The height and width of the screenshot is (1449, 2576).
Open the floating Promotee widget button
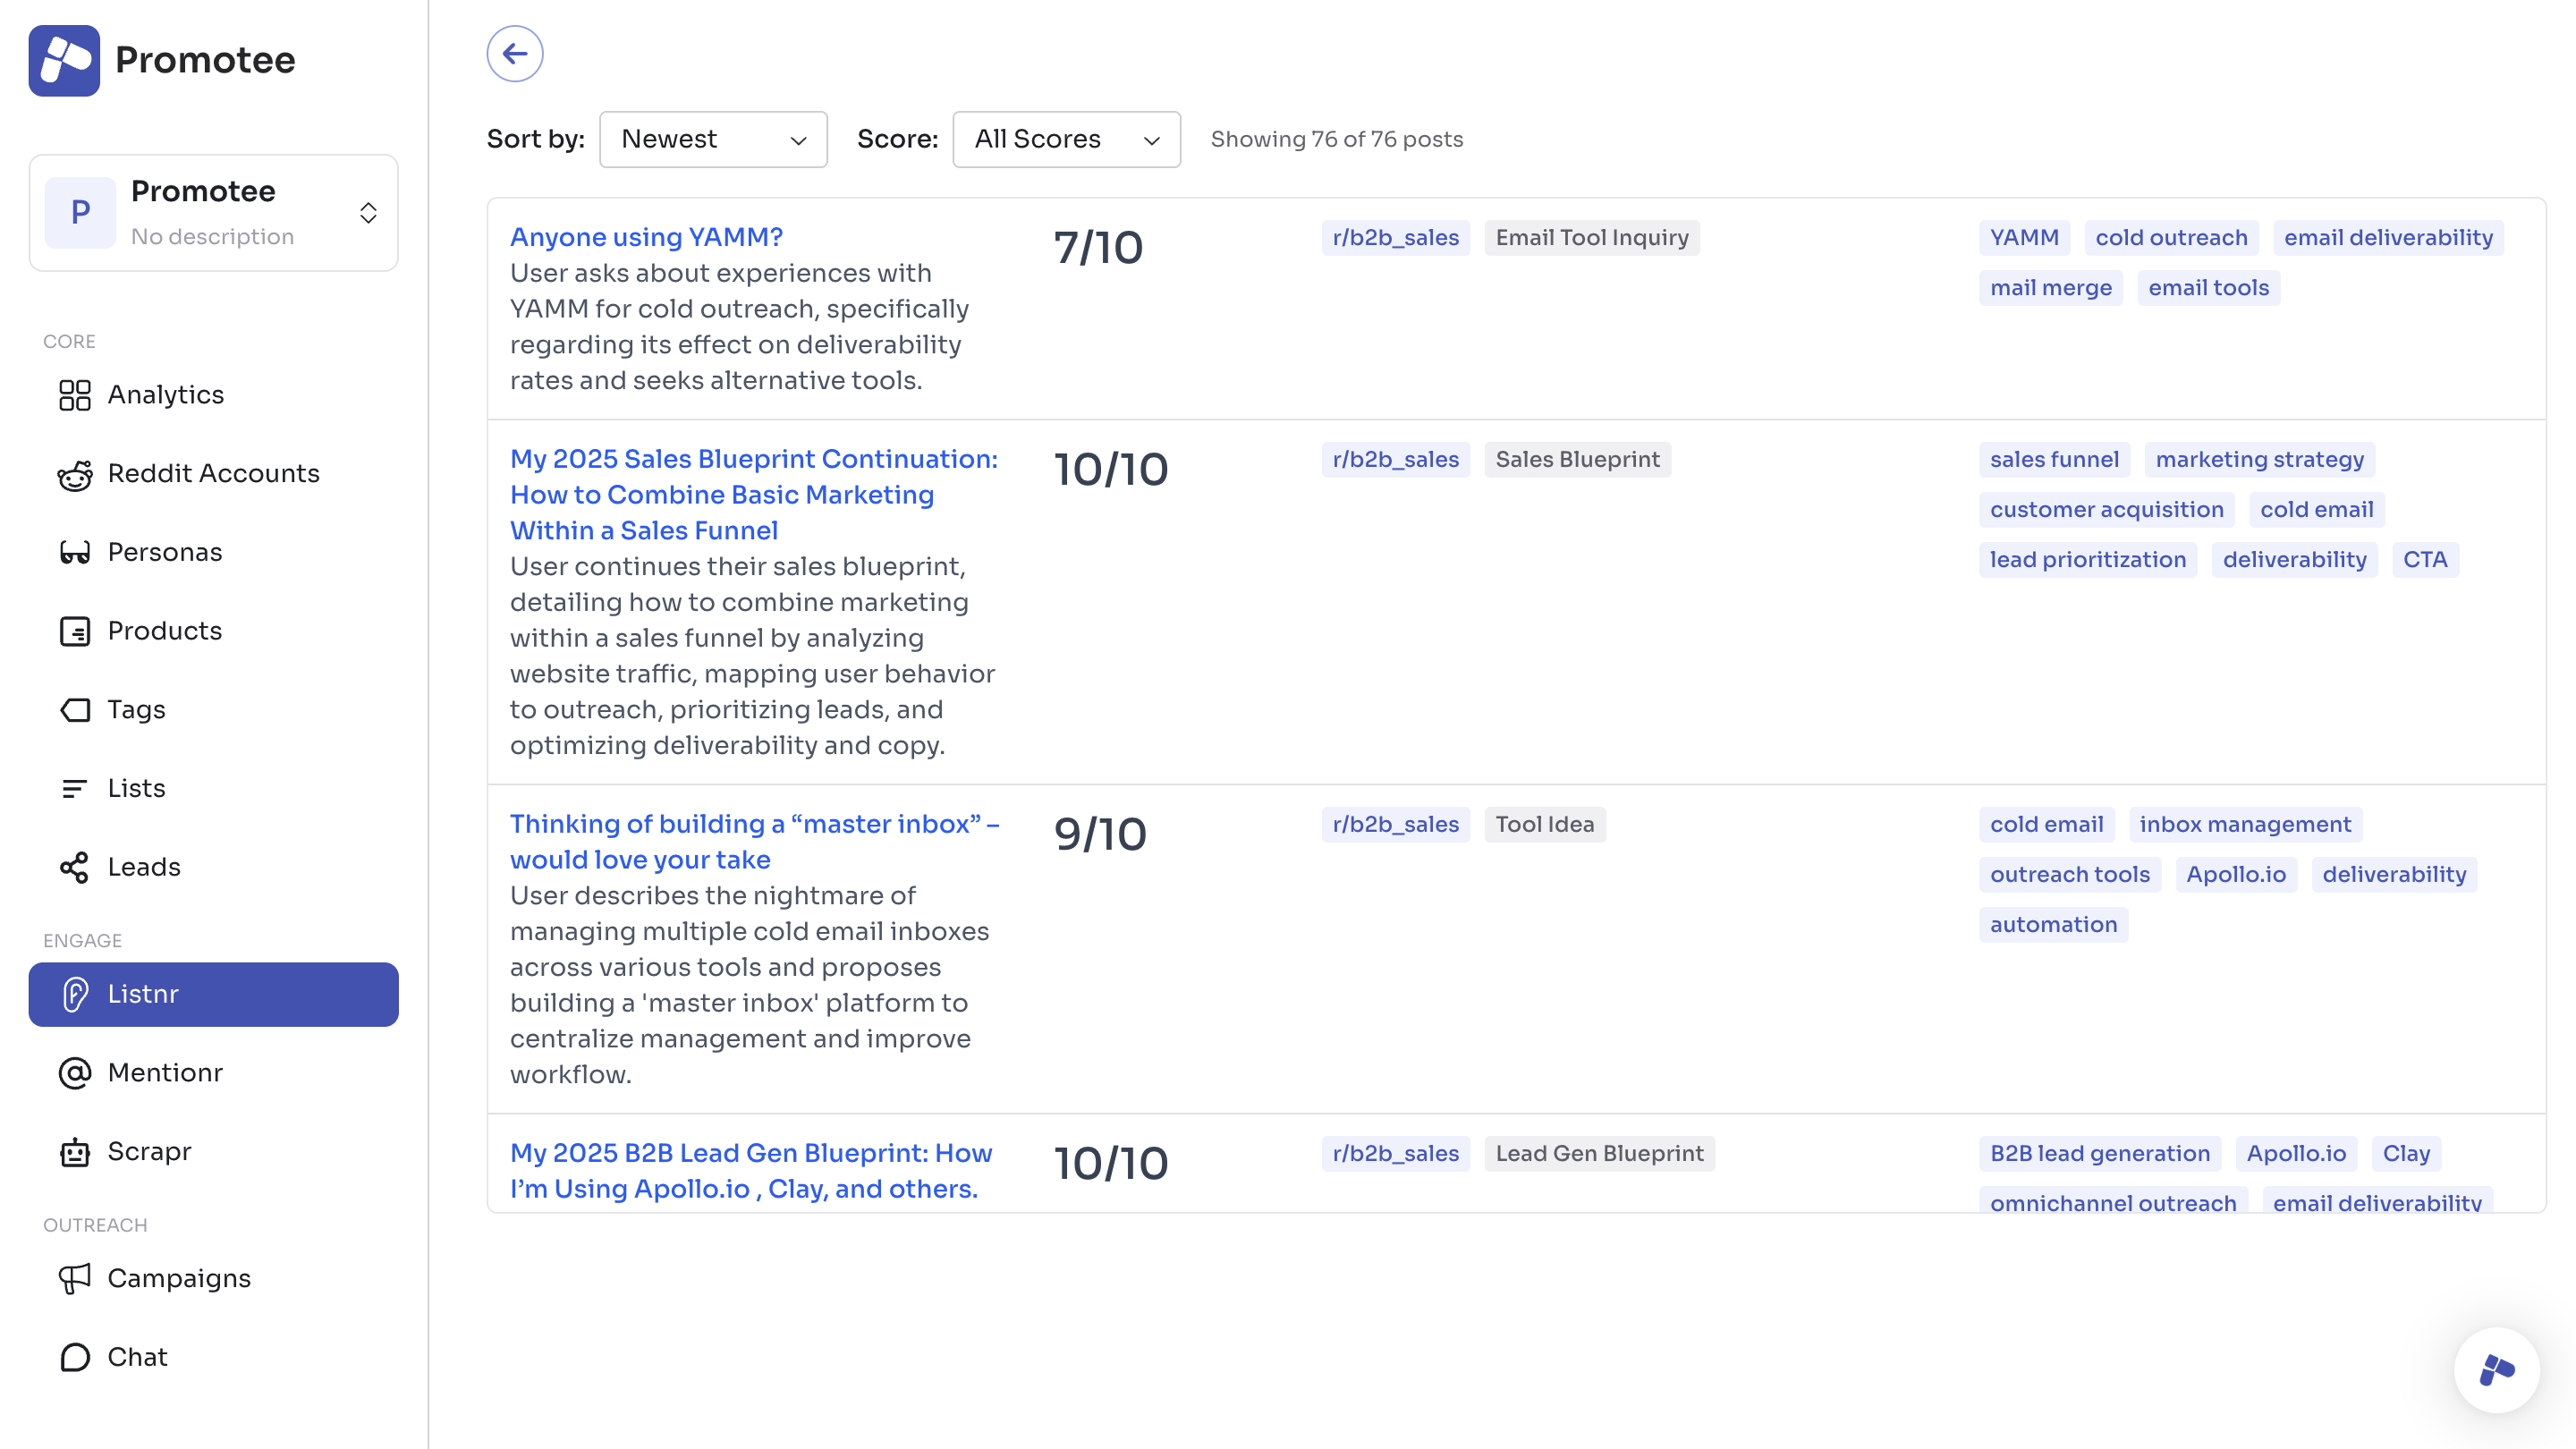[2496, 1369]
